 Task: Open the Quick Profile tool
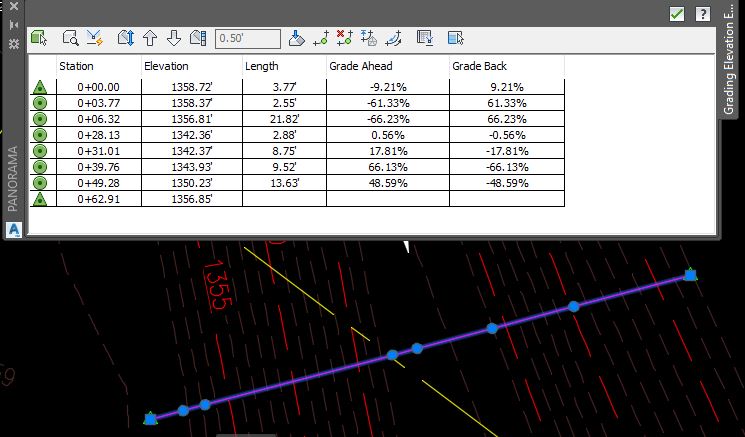coord(95,38)
